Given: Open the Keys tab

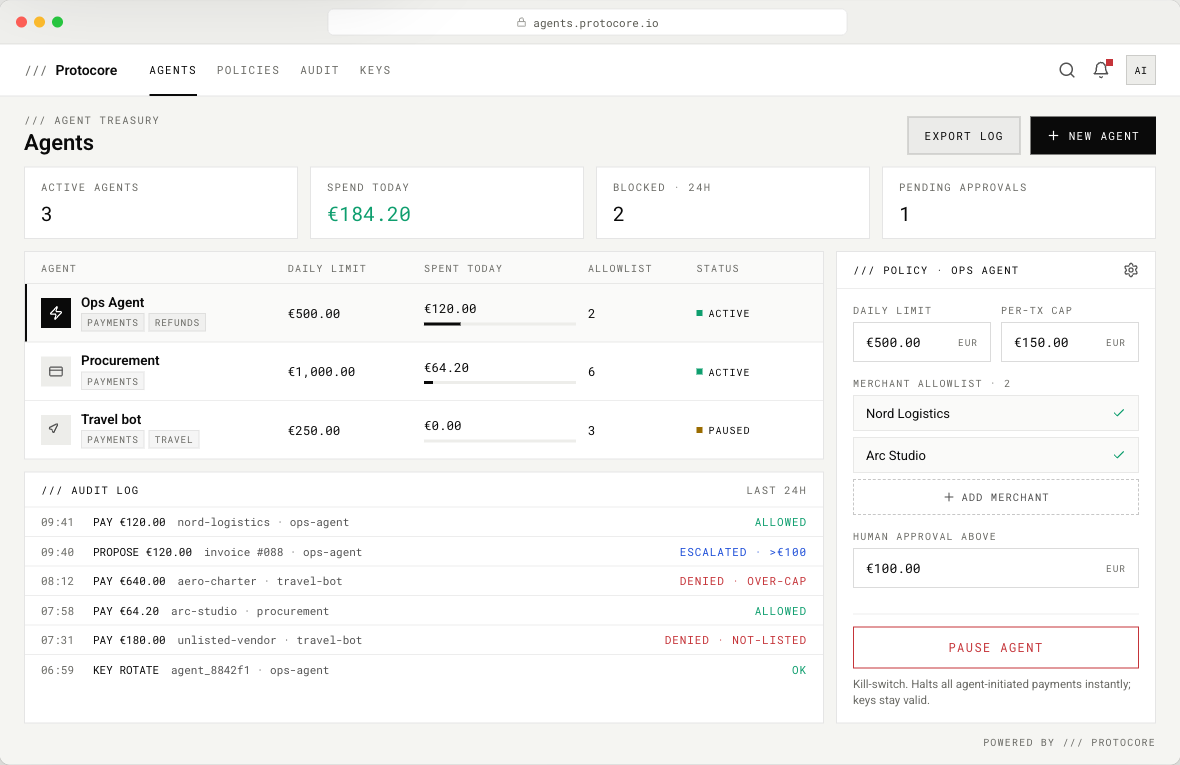Looking at the screenshot, I should pyautogui.click(x=375, y=70).
